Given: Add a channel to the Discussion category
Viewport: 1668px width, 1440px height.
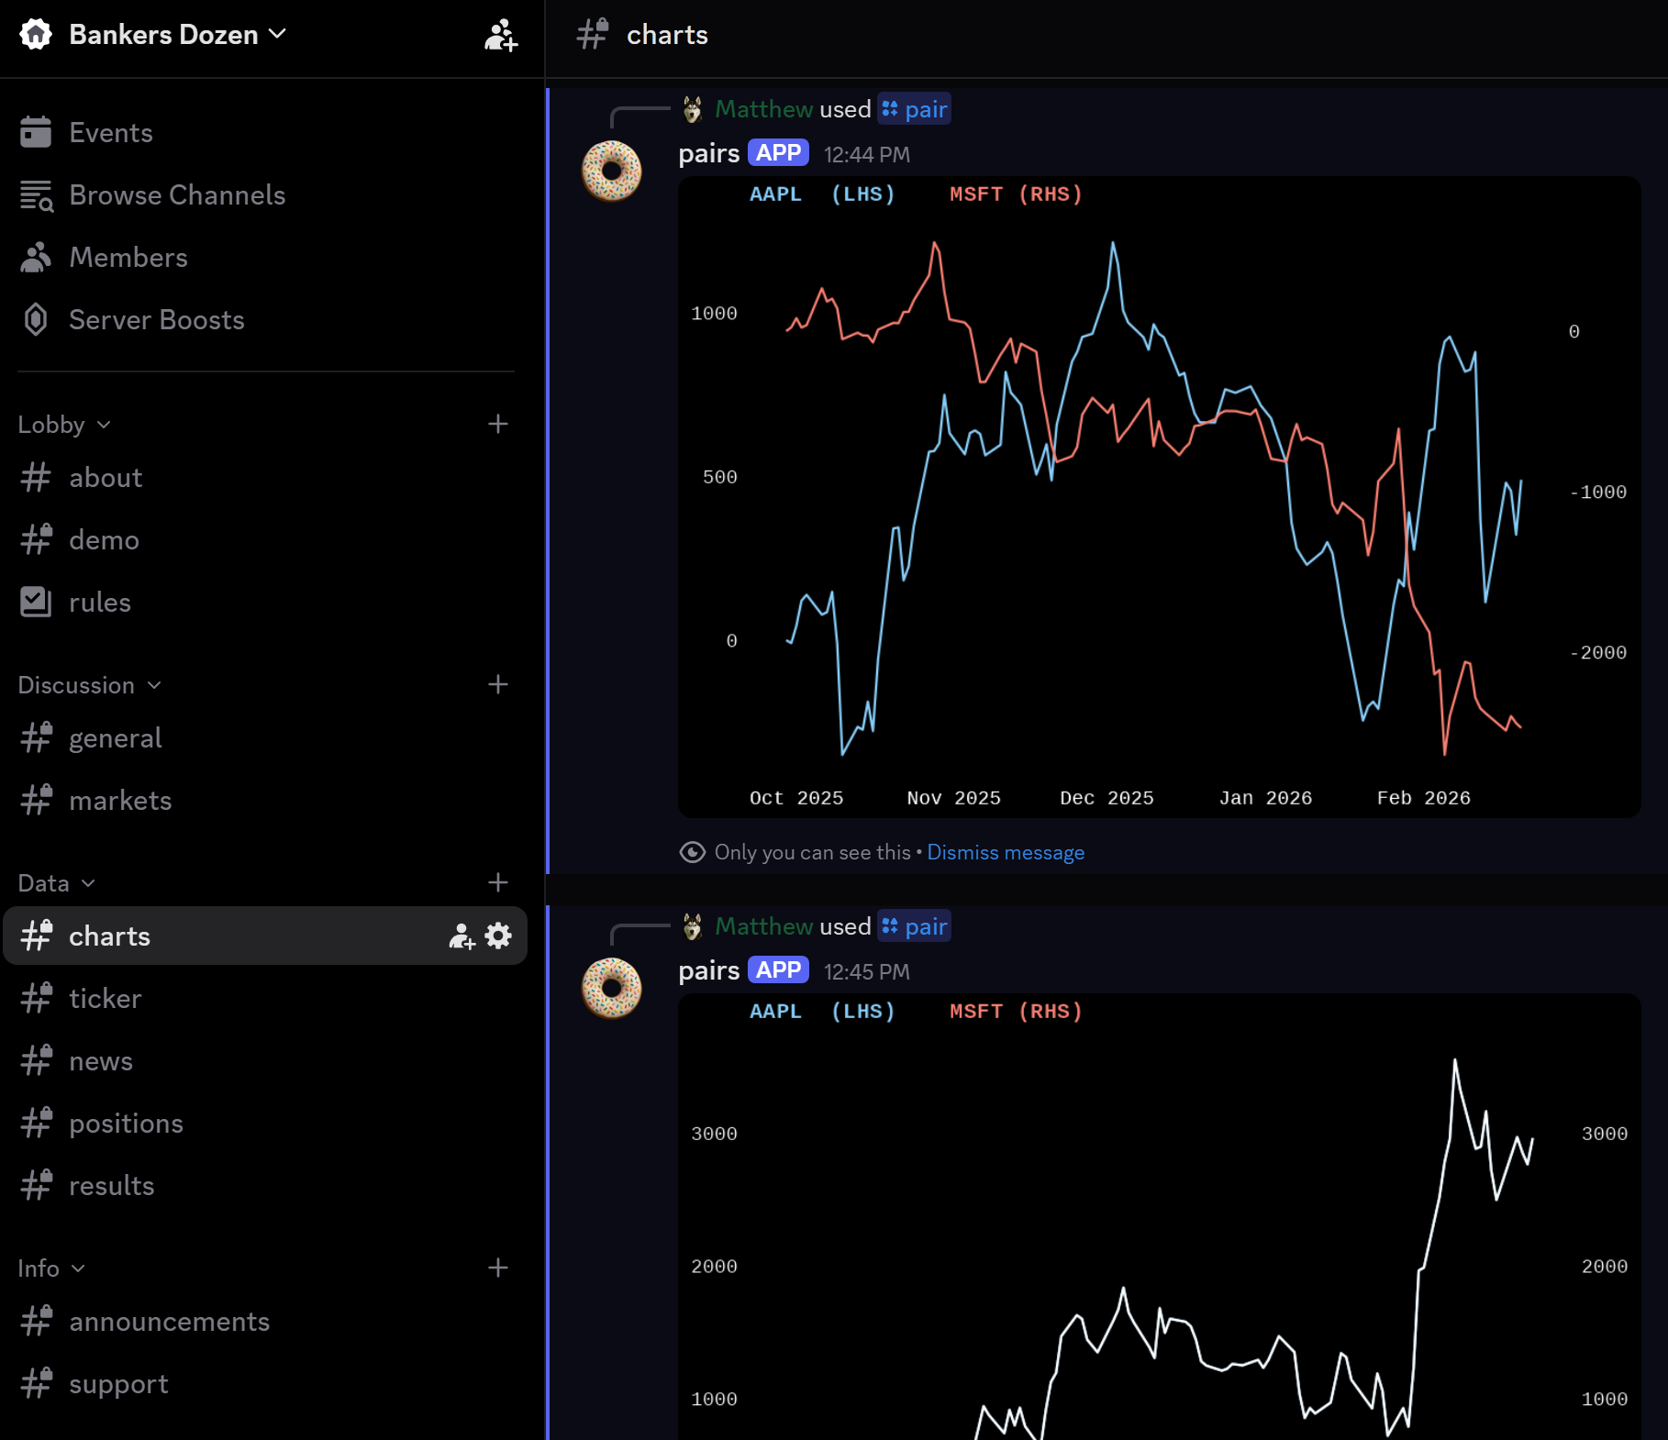Looking at the screenshot, I should pos(498,685).
